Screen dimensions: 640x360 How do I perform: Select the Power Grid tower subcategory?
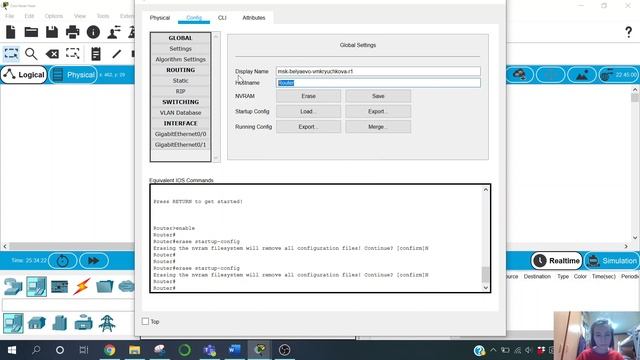(x=107, y=323)
